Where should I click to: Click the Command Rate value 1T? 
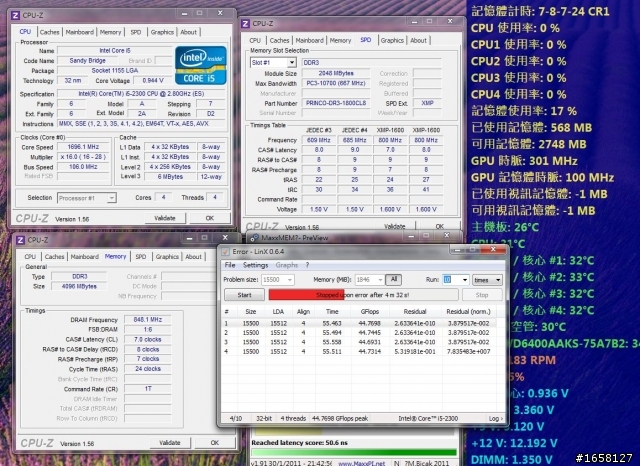point(147,389)
